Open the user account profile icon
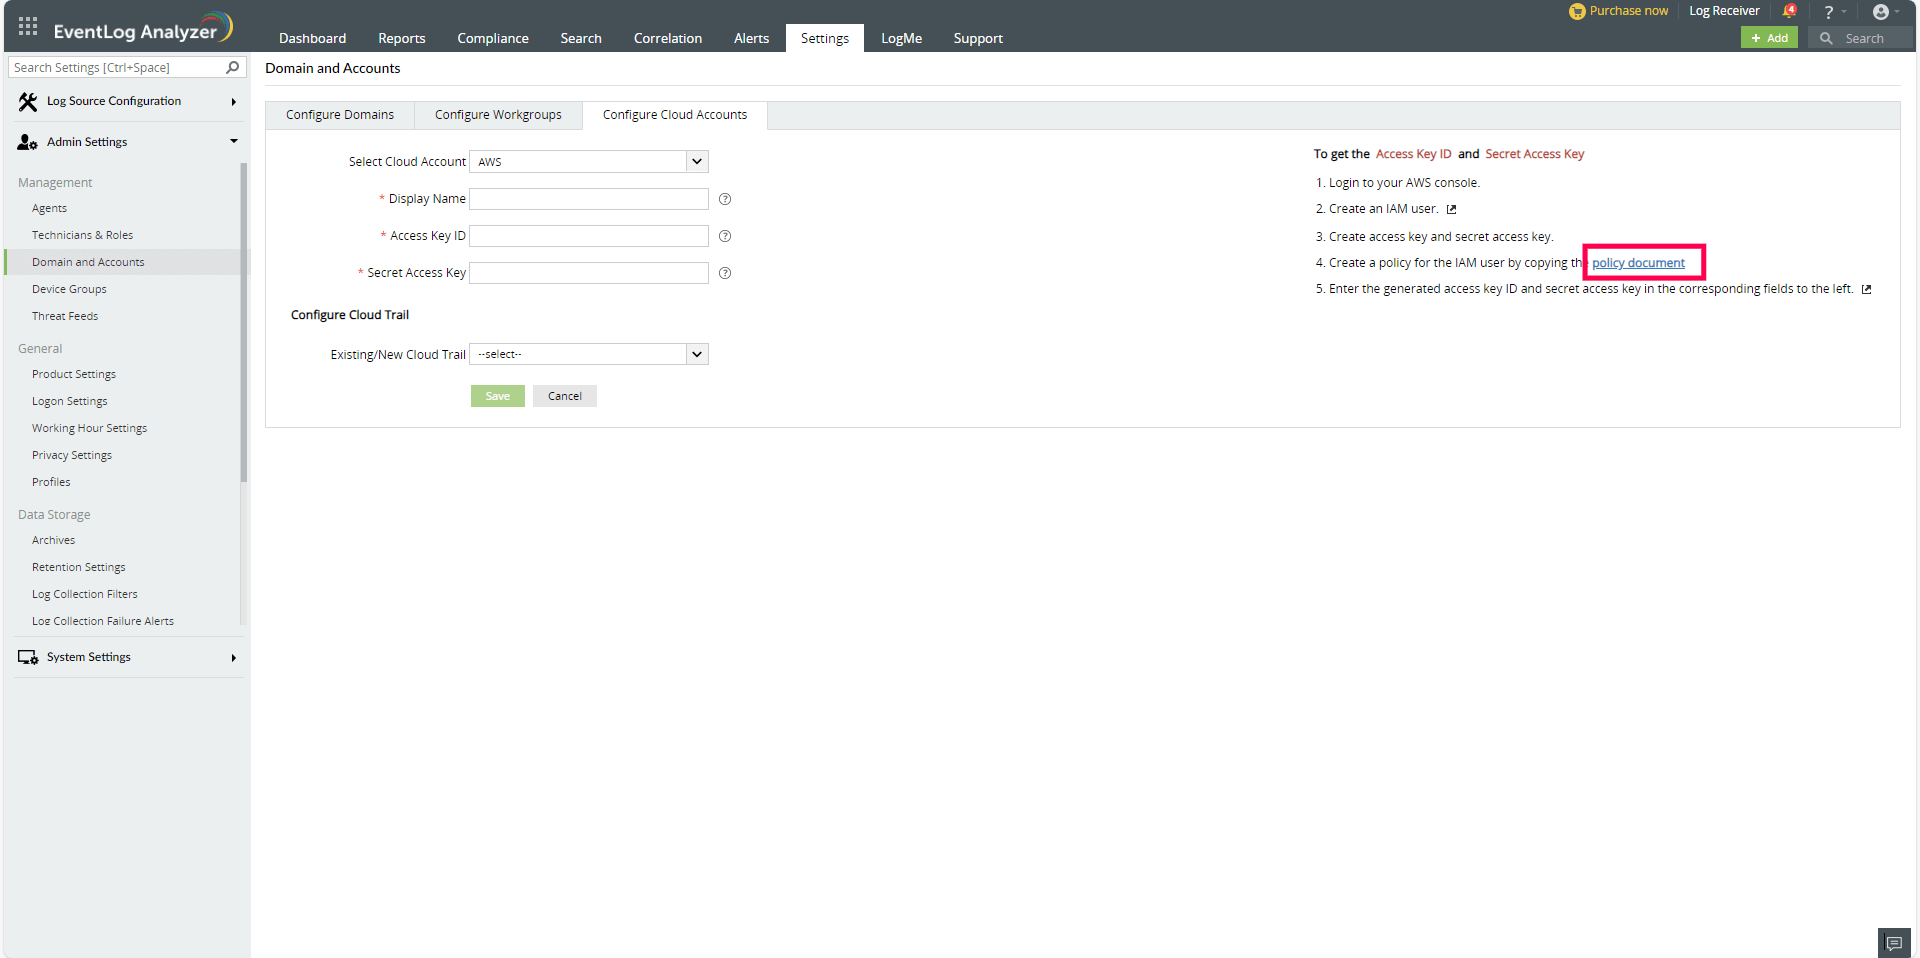Viewport: 1920px width, 958px height. click(1880, 11)
